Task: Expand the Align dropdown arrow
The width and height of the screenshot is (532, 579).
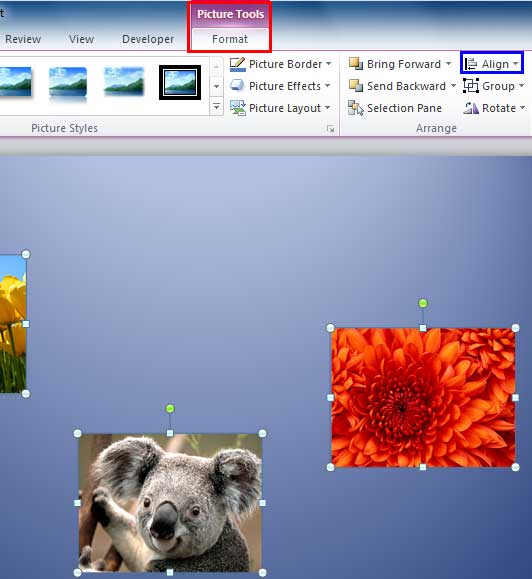Action: (515, 64)
